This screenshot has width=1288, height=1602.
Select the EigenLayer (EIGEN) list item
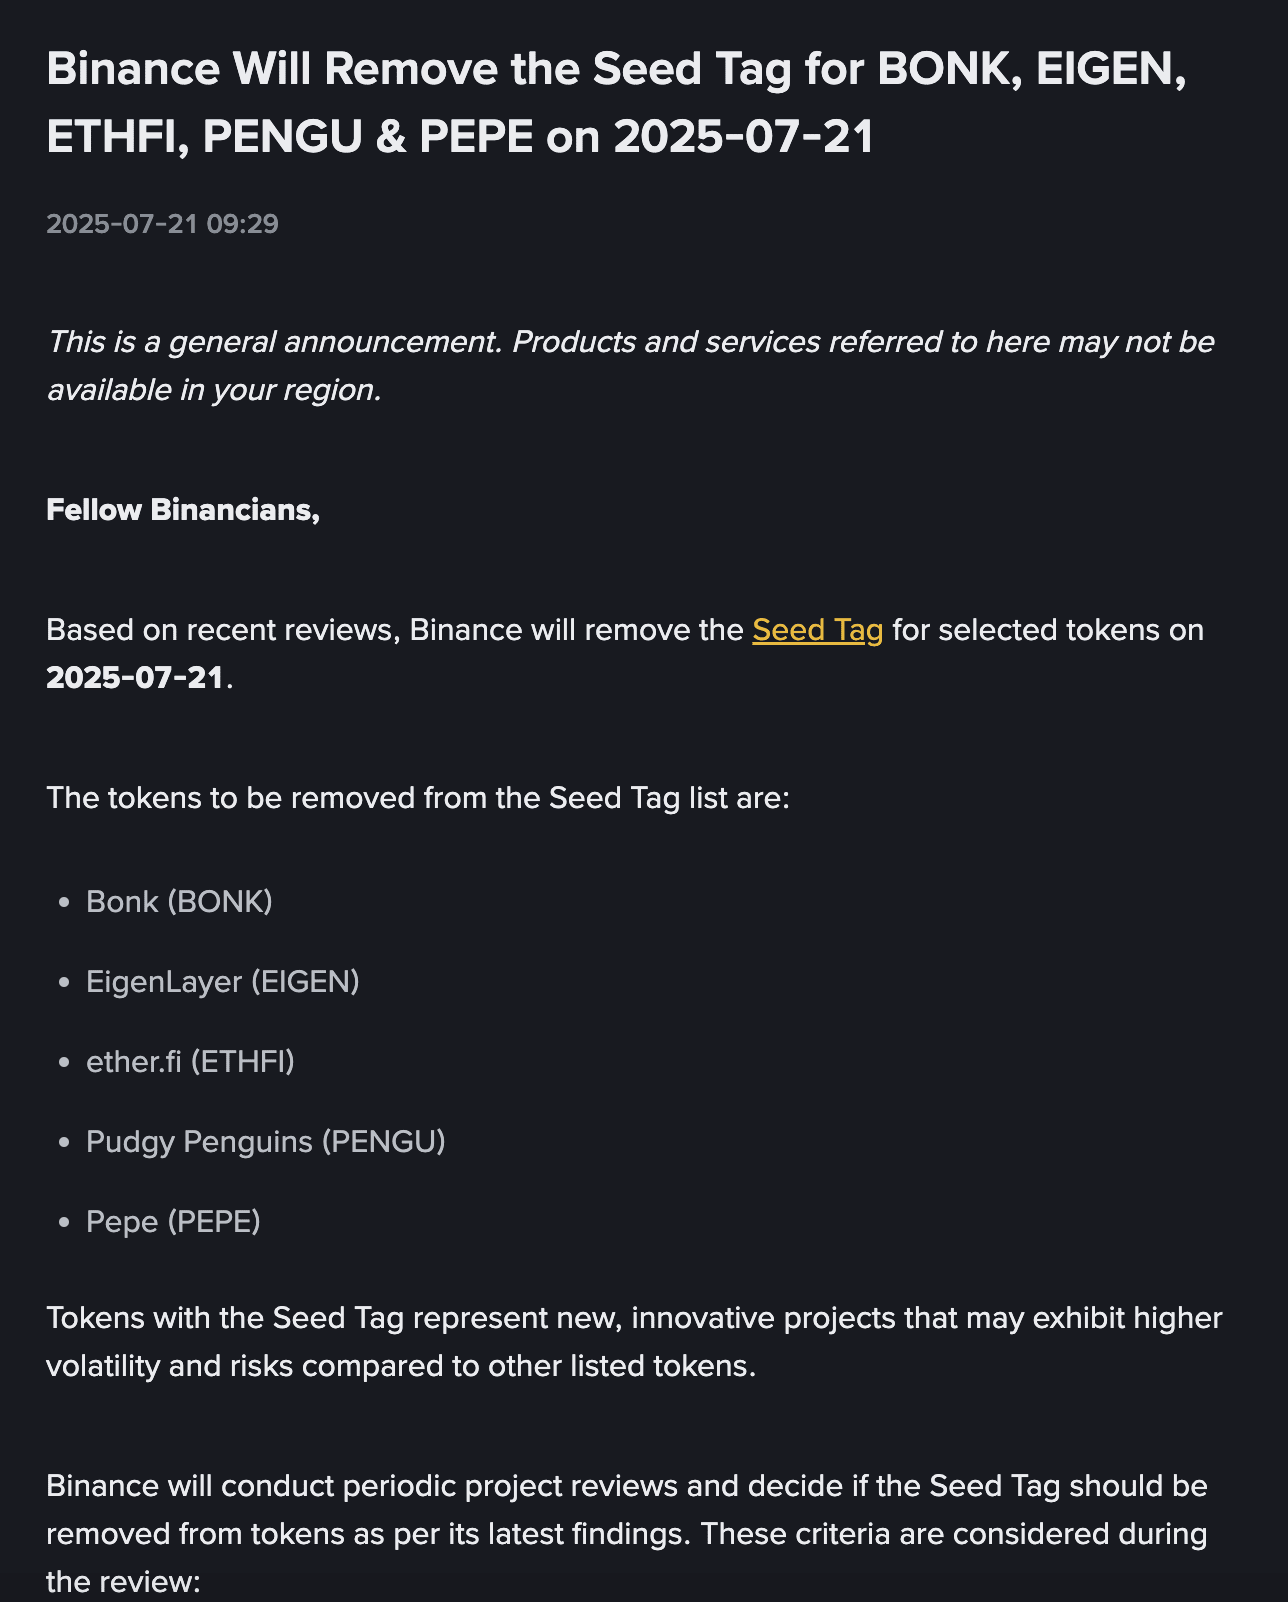tap(222, 982)
